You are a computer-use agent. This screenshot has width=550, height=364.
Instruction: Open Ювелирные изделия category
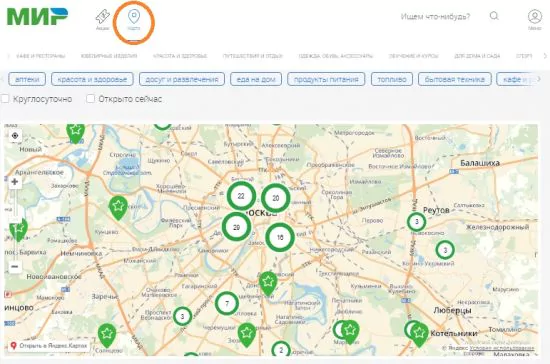tap(109, 56)
